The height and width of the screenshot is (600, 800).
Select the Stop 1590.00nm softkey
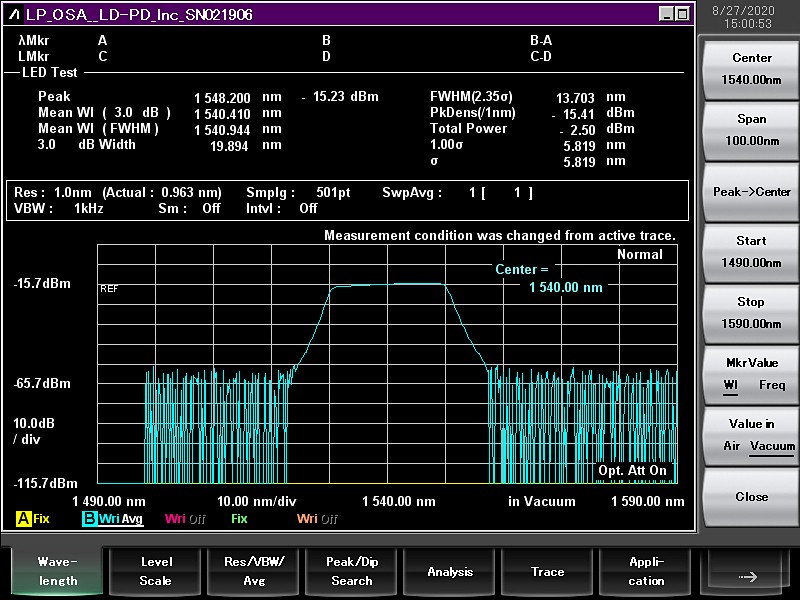751,312
